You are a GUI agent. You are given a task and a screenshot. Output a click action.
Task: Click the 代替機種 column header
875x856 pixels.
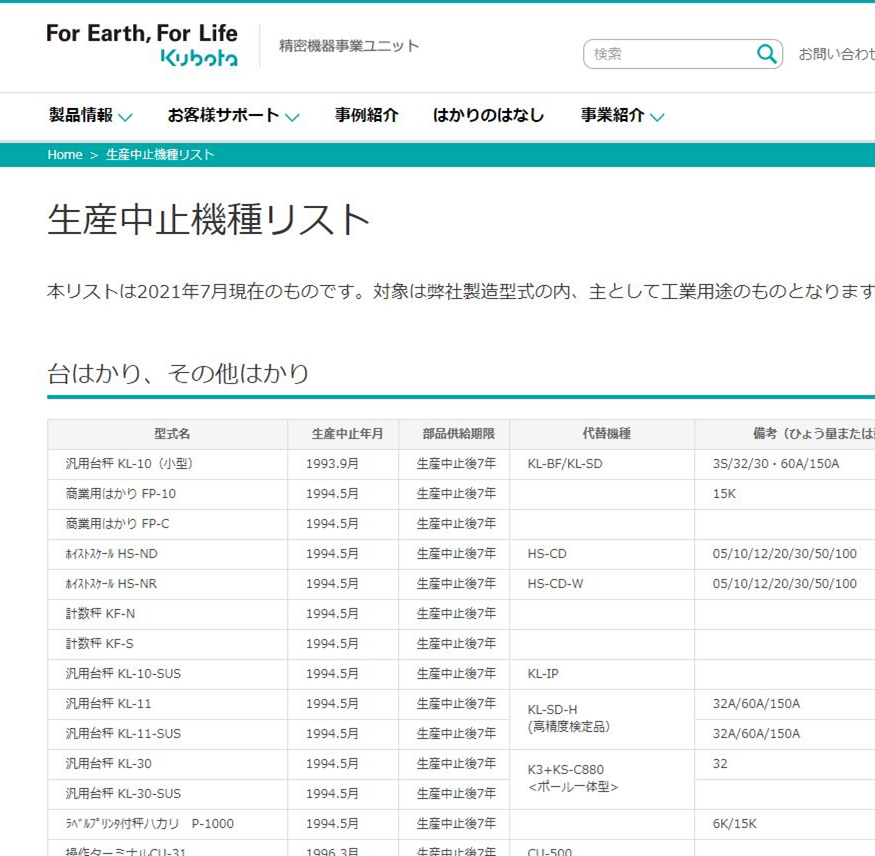coord(606,434)
